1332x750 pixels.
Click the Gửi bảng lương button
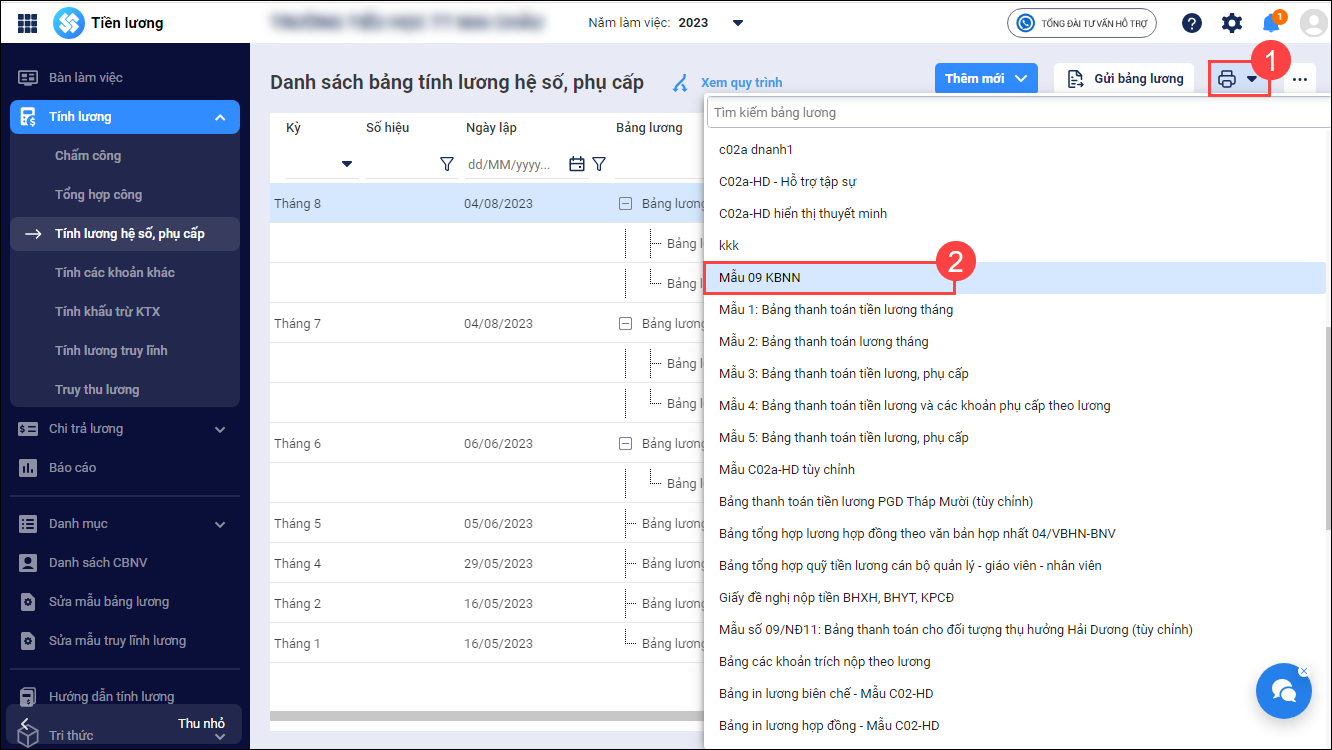point(1125,79)
